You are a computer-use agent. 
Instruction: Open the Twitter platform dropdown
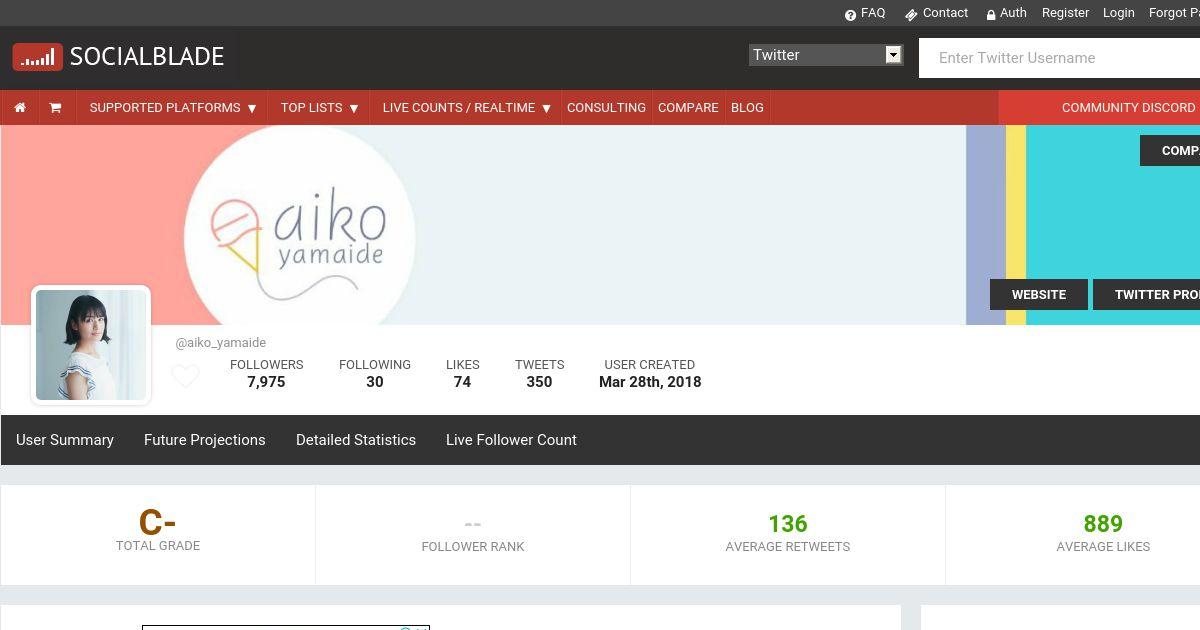click(826, 55)
